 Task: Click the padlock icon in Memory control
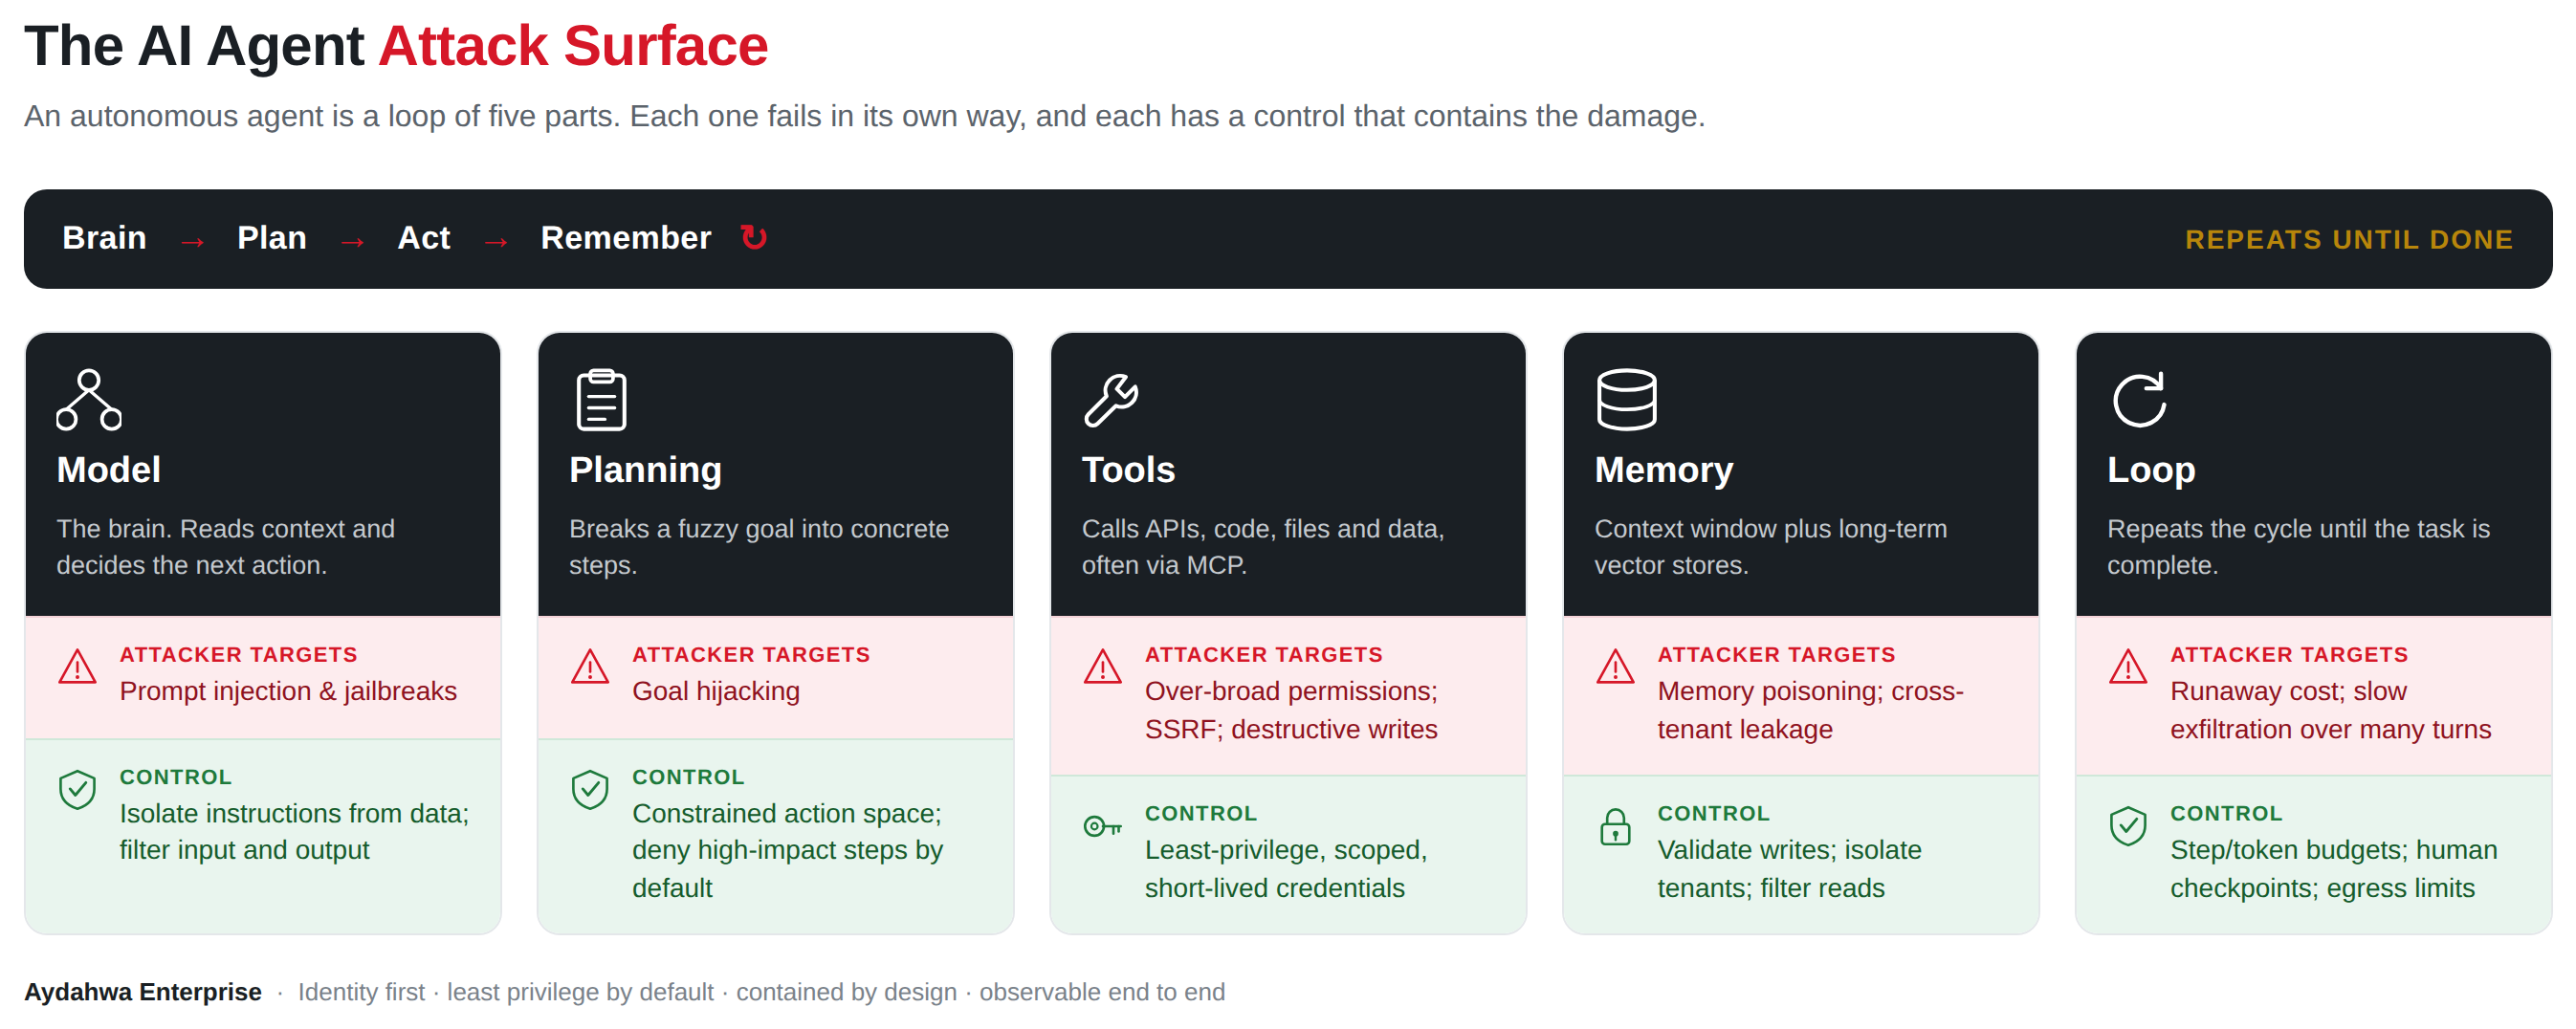1615,827
